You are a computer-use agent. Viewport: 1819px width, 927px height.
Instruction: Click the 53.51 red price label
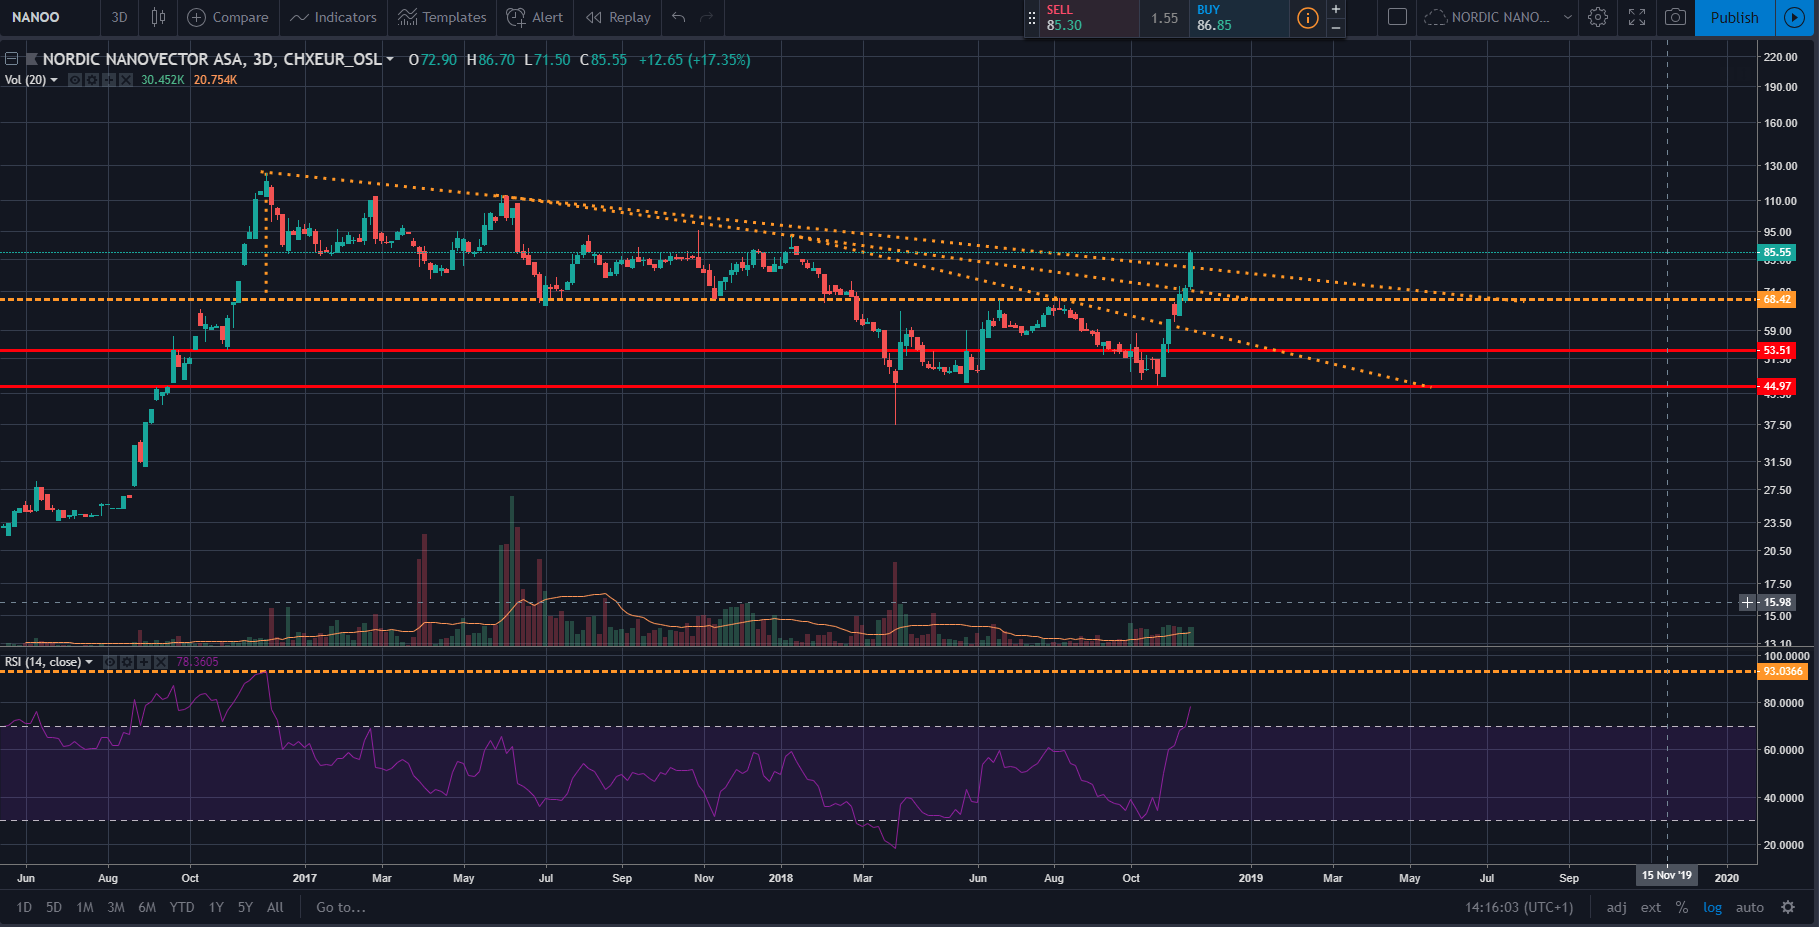1777,350
